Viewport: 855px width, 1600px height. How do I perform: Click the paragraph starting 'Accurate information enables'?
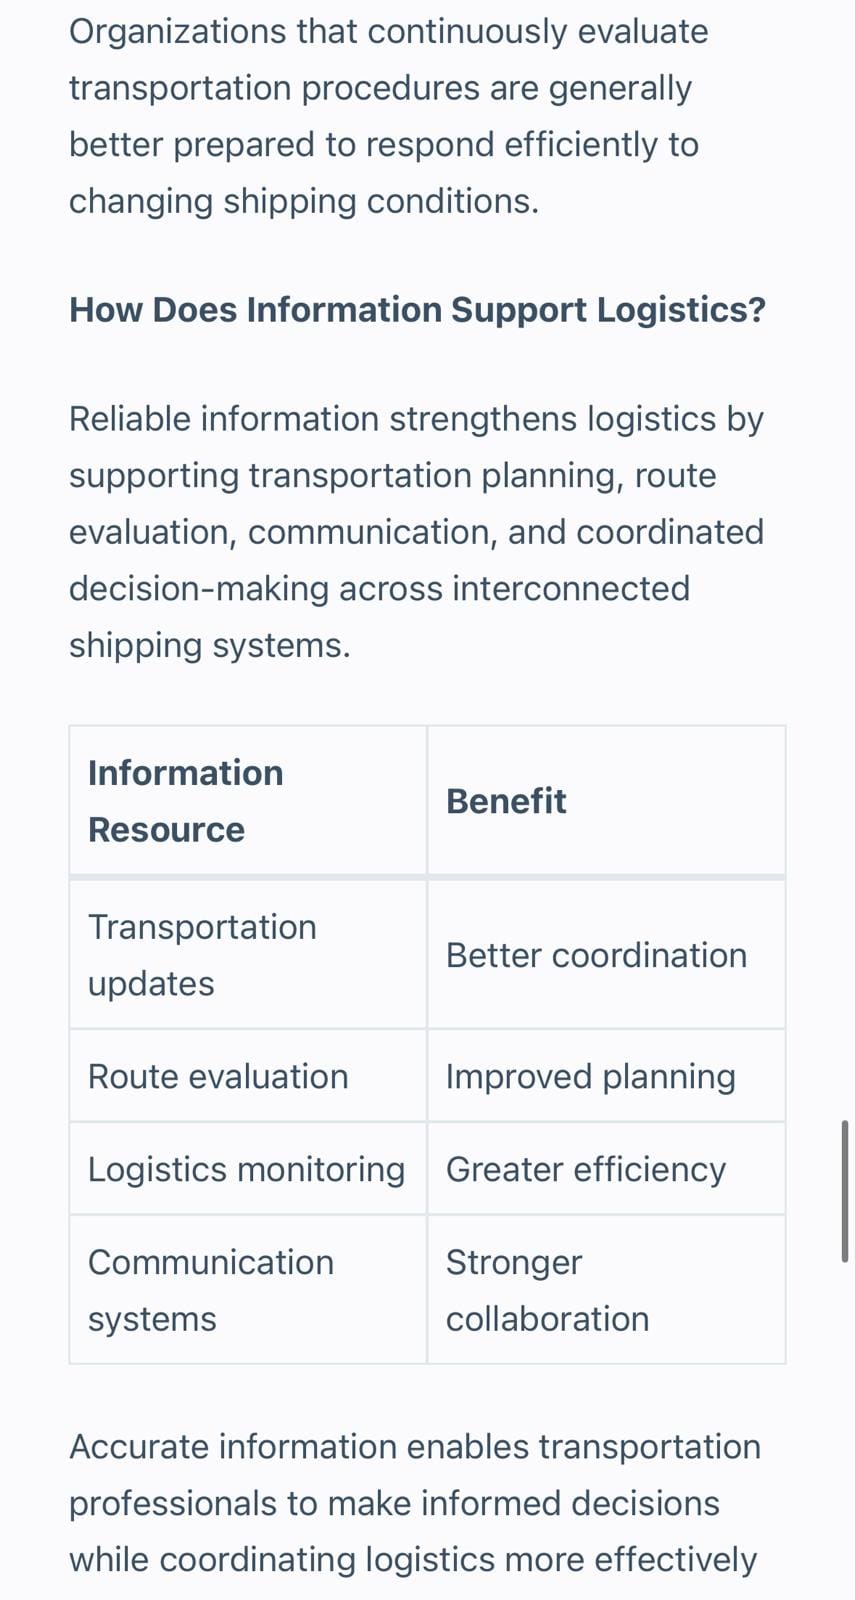(415, 1504)
